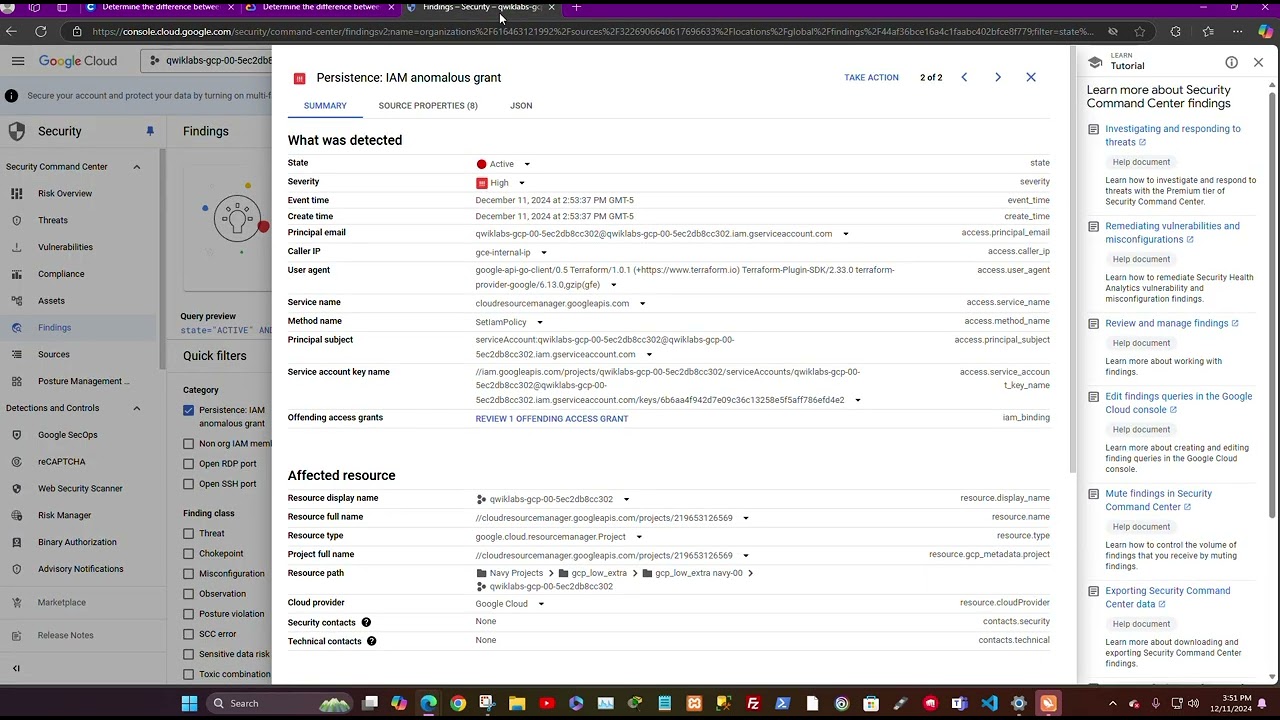Open the State Active dropdown

pos(527,164)
